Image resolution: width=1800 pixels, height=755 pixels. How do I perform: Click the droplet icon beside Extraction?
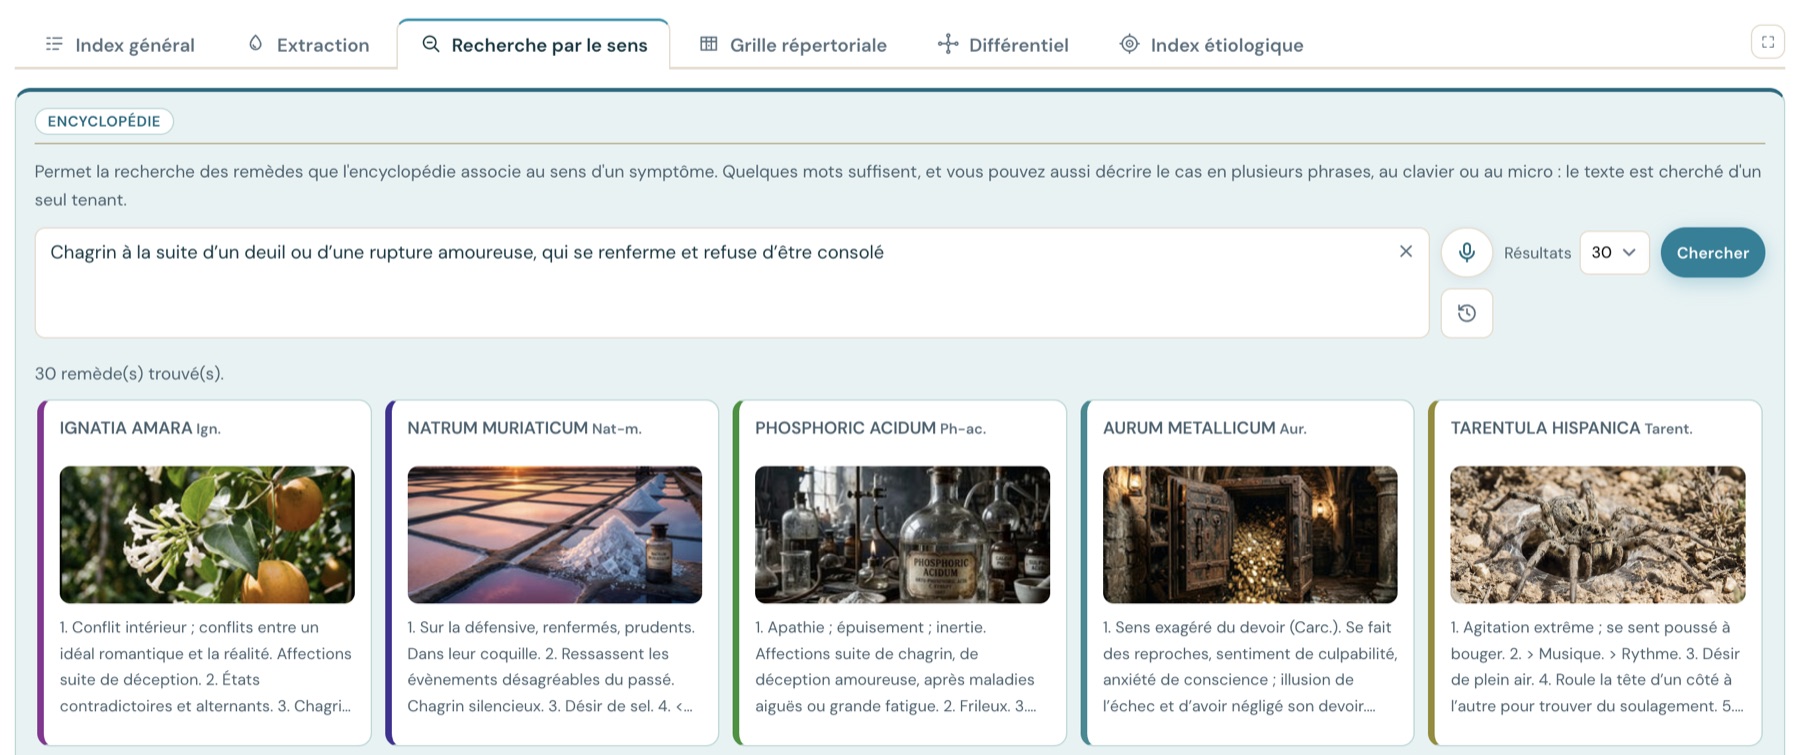256,44
